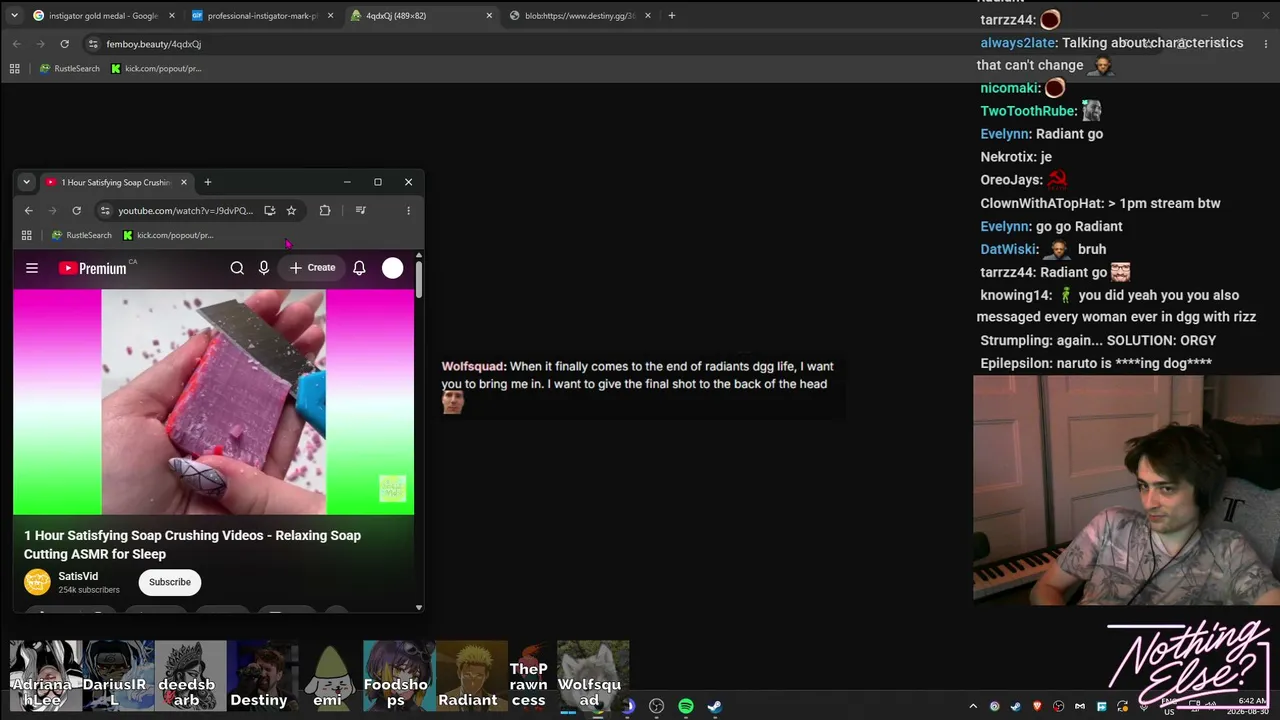Go back in the YouTube window
This screenshot has width=1280, height=720.
click(28, 211)
